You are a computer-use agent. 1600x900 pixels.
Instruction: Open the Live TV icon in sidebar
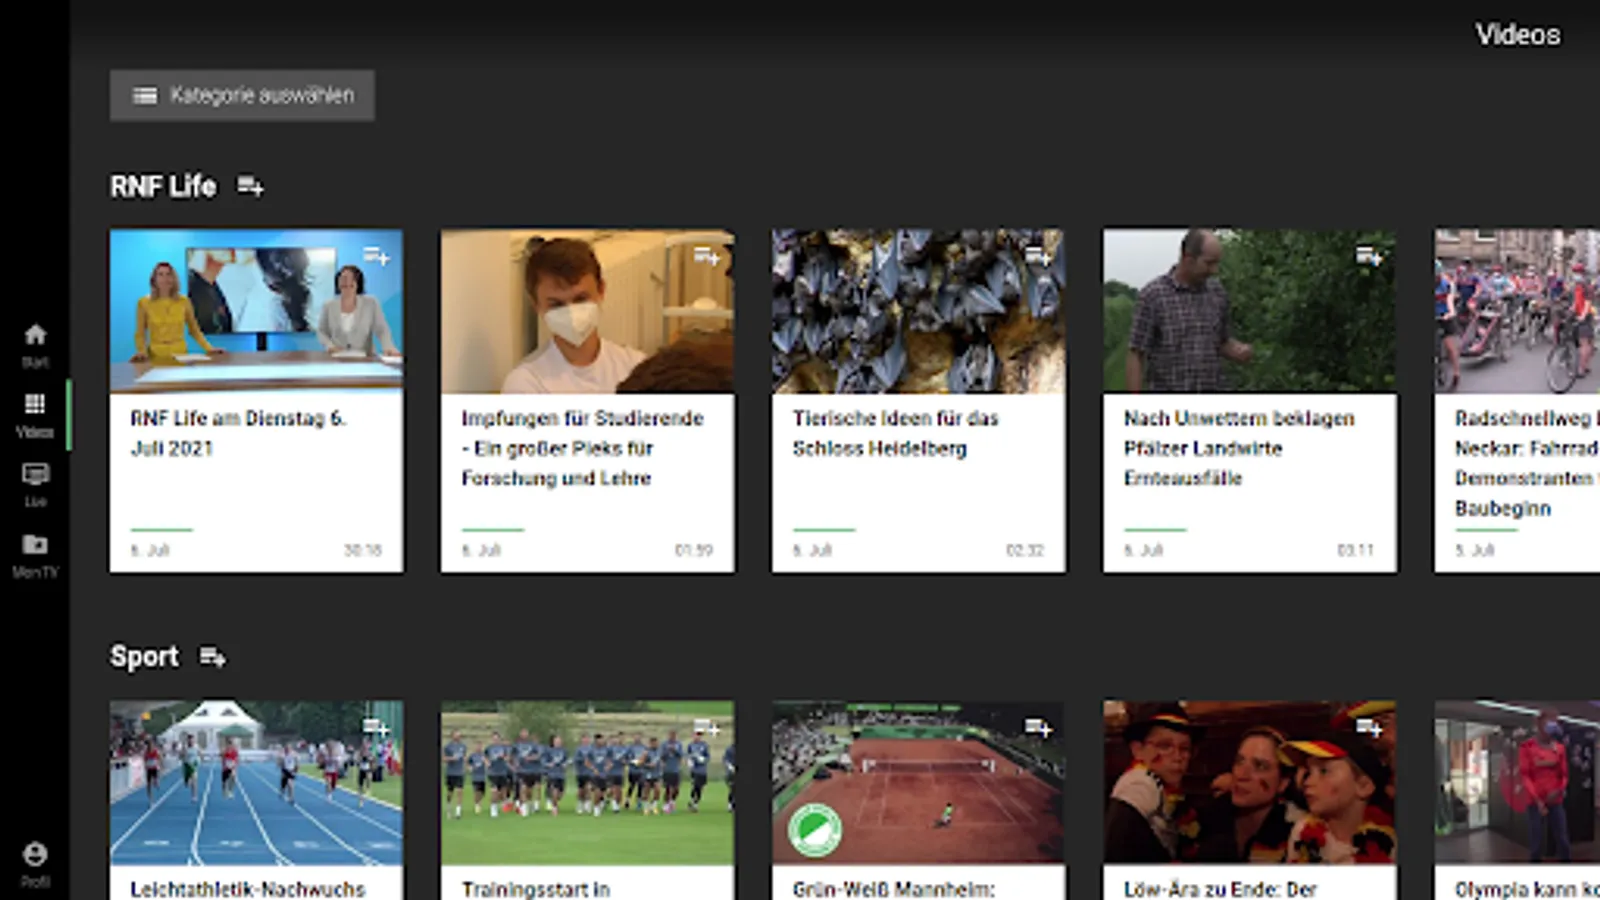[35, 474]
